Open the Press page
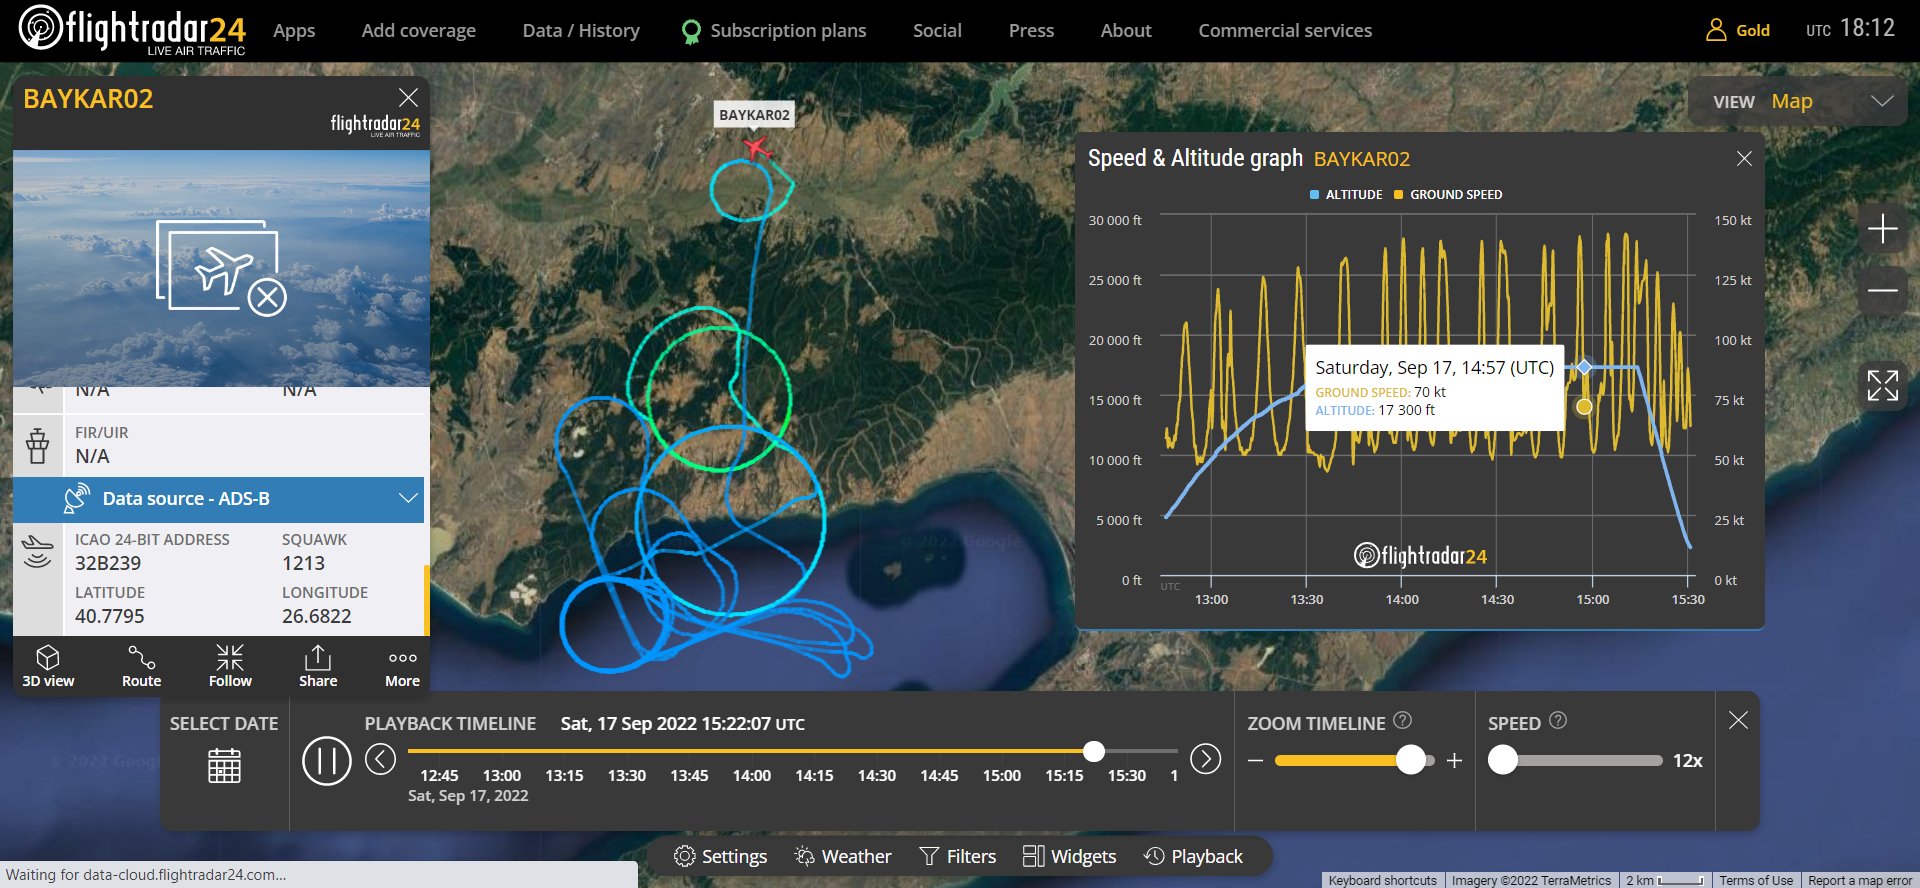Screen dimensions: 1920x888 click(x=1031, y=30)
